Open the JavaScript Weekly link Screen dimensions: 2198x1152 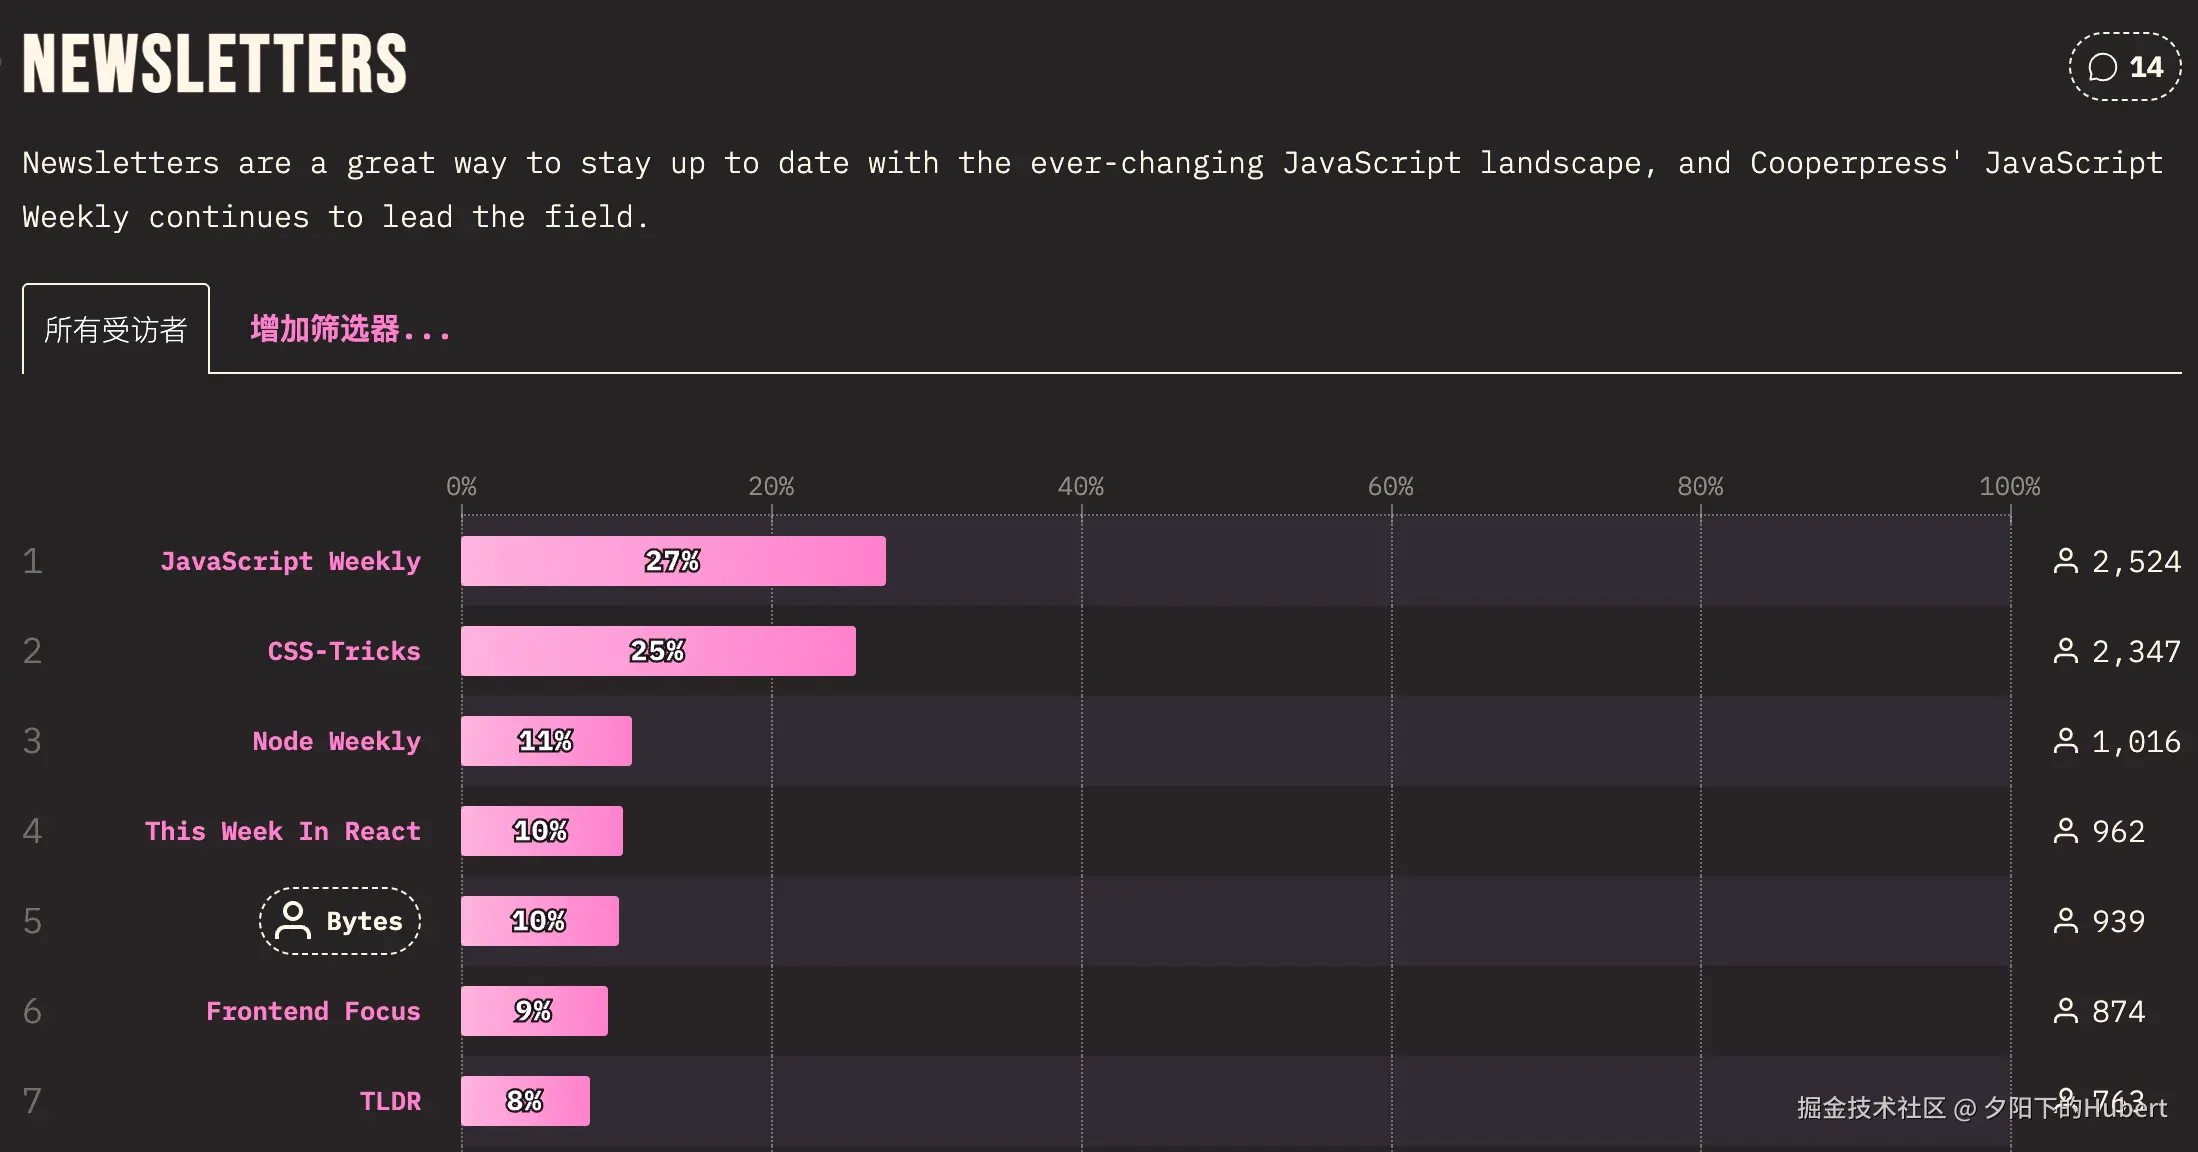click(x=290, y=561)
